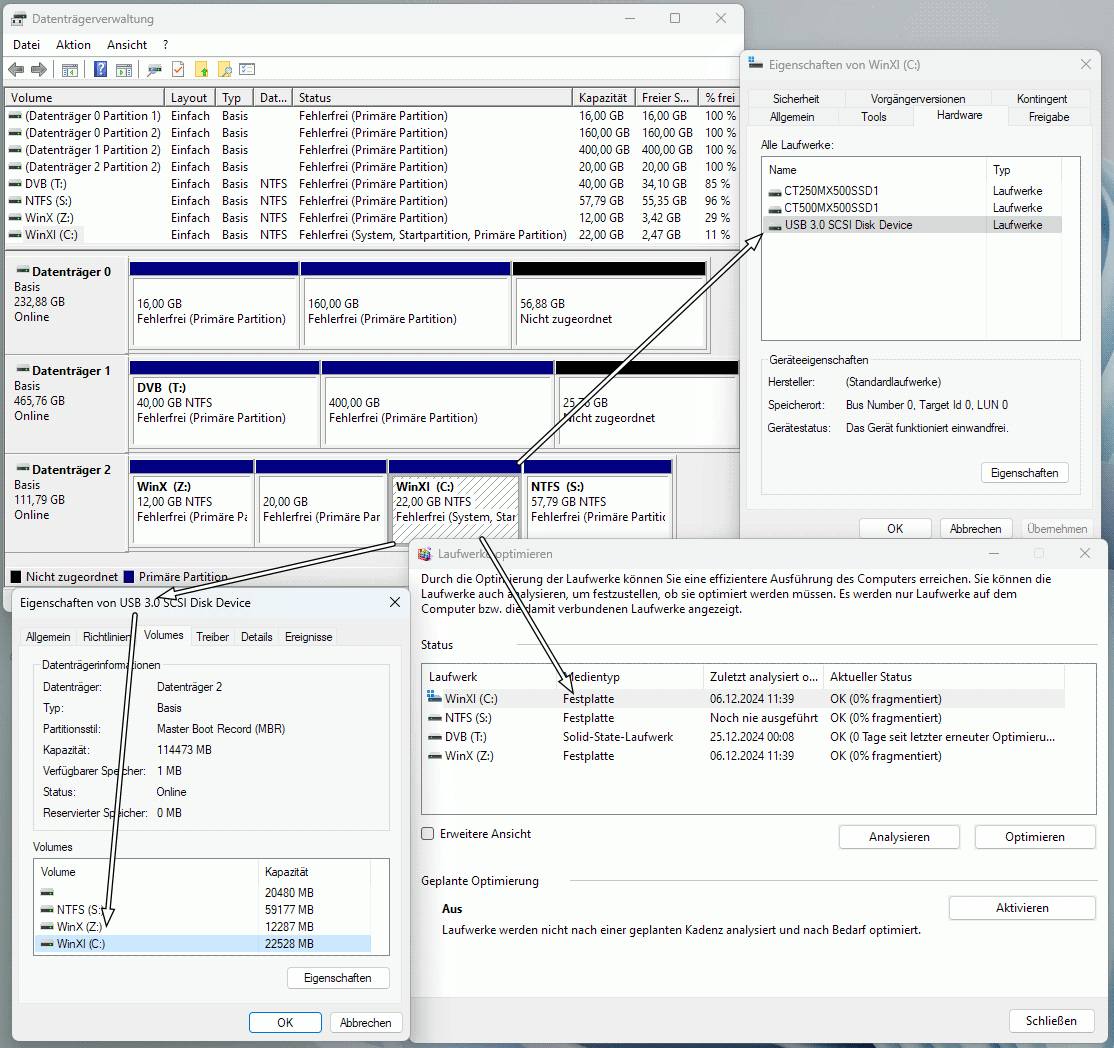This screenshot has width=1114, height=1048.
Task: Select the NTFS (S:) row in optimize drive list
Action: coord(743,718)
